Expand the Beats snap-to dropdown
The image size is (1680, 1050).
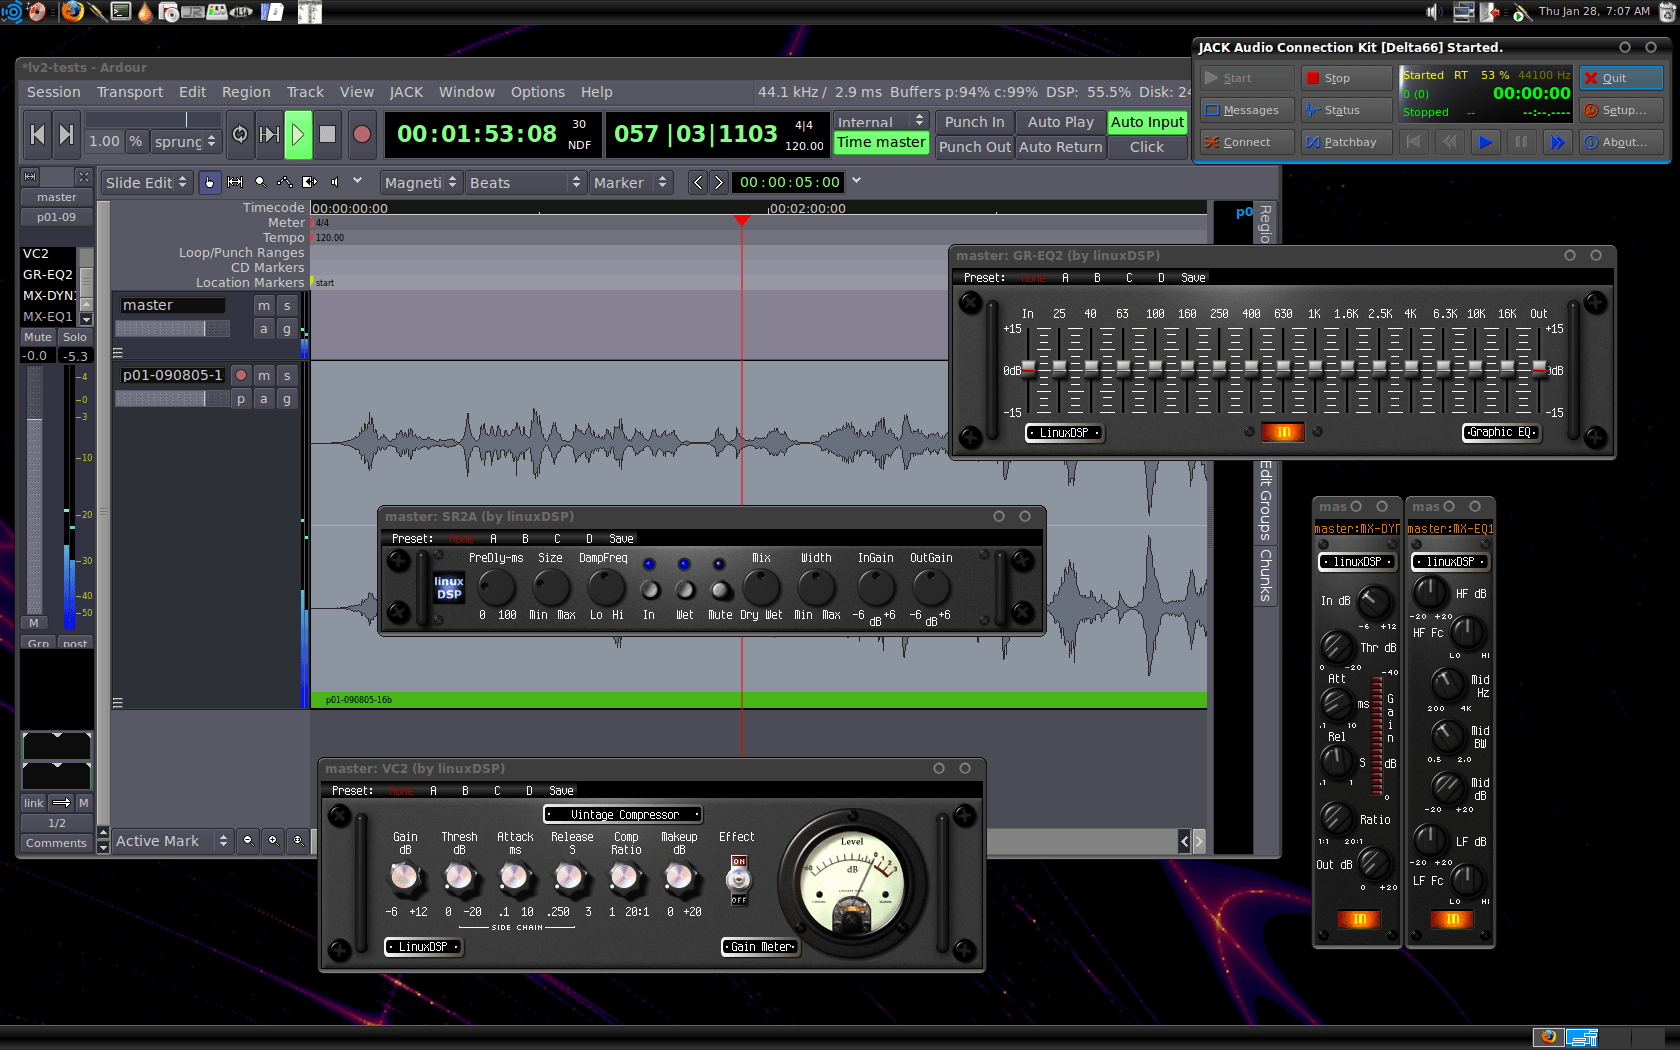[524, 183]
